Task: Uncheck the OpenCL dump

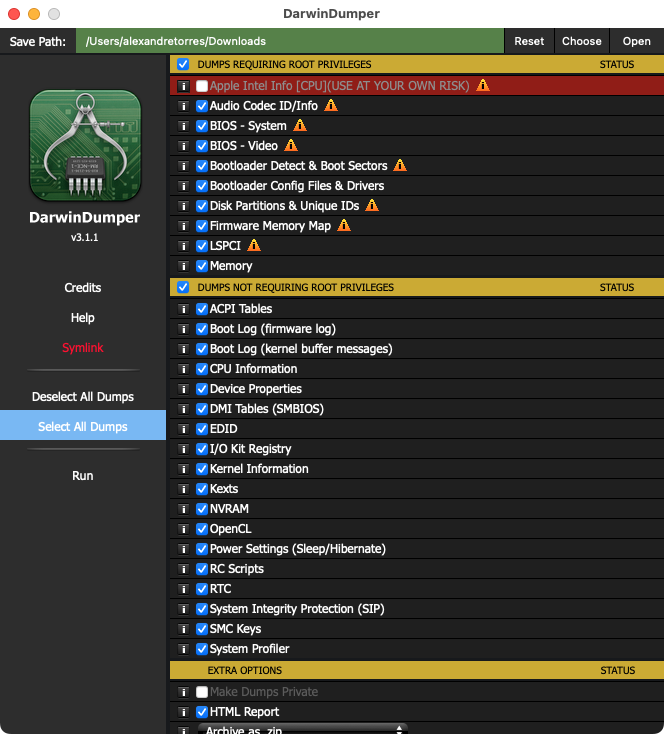Action: [x=202, y=529]
